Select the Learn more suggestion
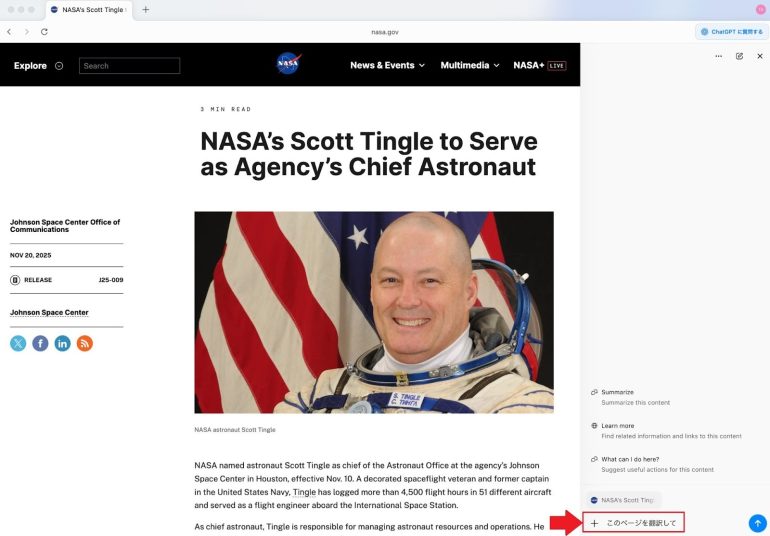 617,425
